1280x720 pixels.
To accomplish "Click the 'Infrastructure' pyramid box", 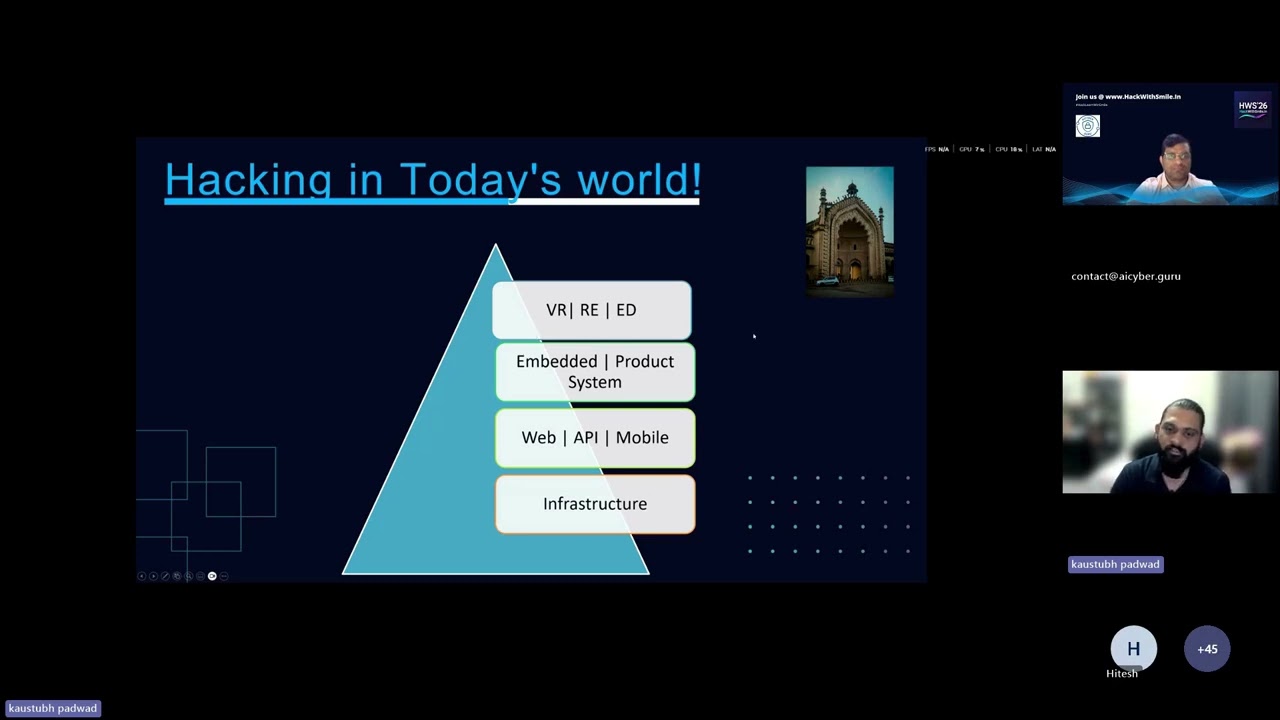I will 595,504.
